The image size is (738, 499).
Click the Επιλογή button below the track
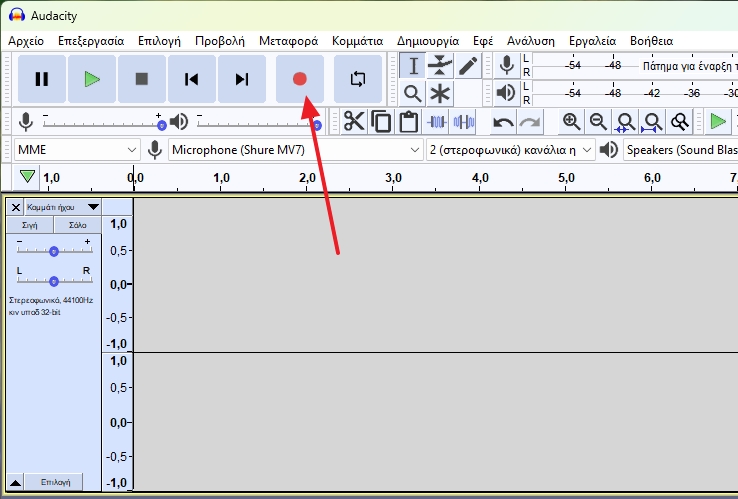pos(55,482)
